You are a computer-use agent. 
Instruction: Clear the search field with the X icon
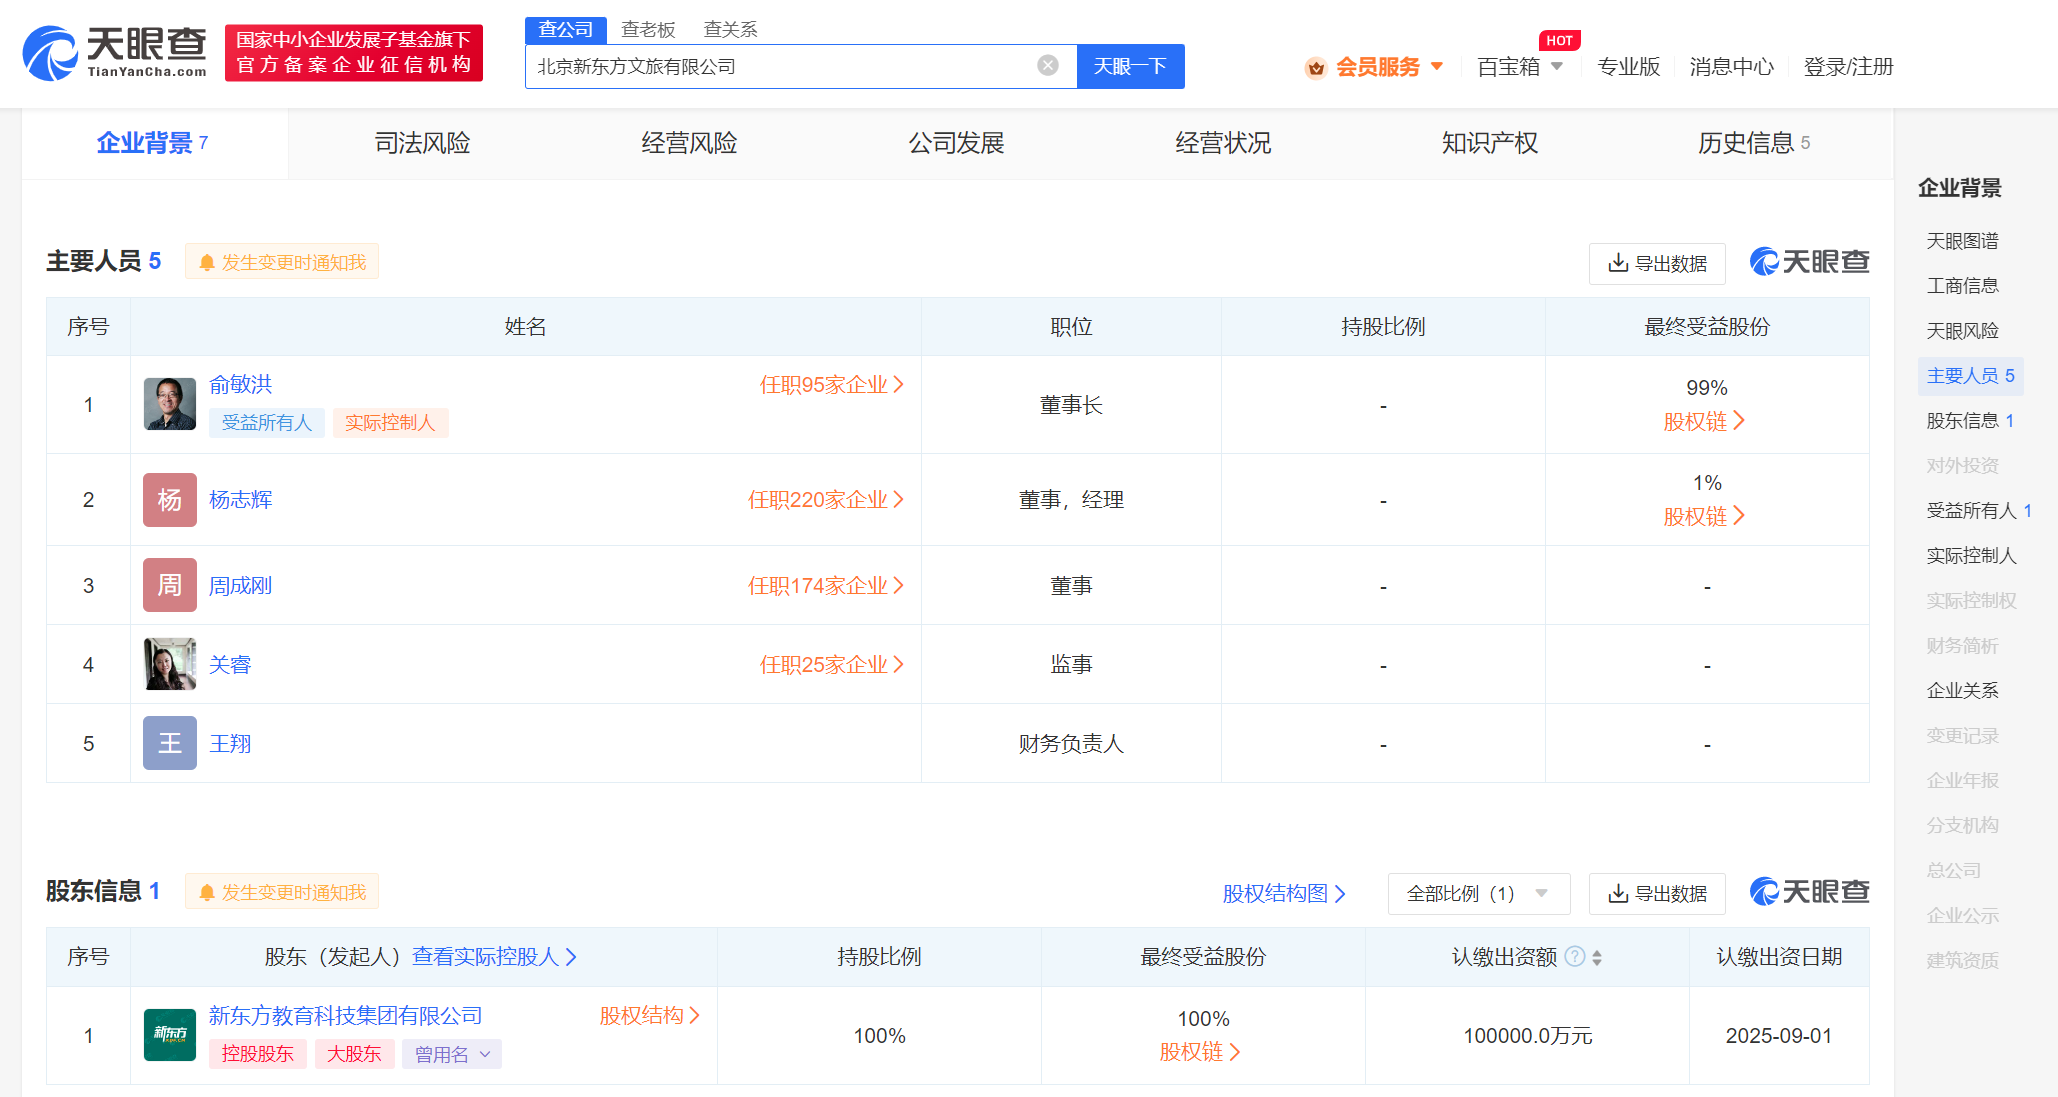click(x=1048, y=66)
